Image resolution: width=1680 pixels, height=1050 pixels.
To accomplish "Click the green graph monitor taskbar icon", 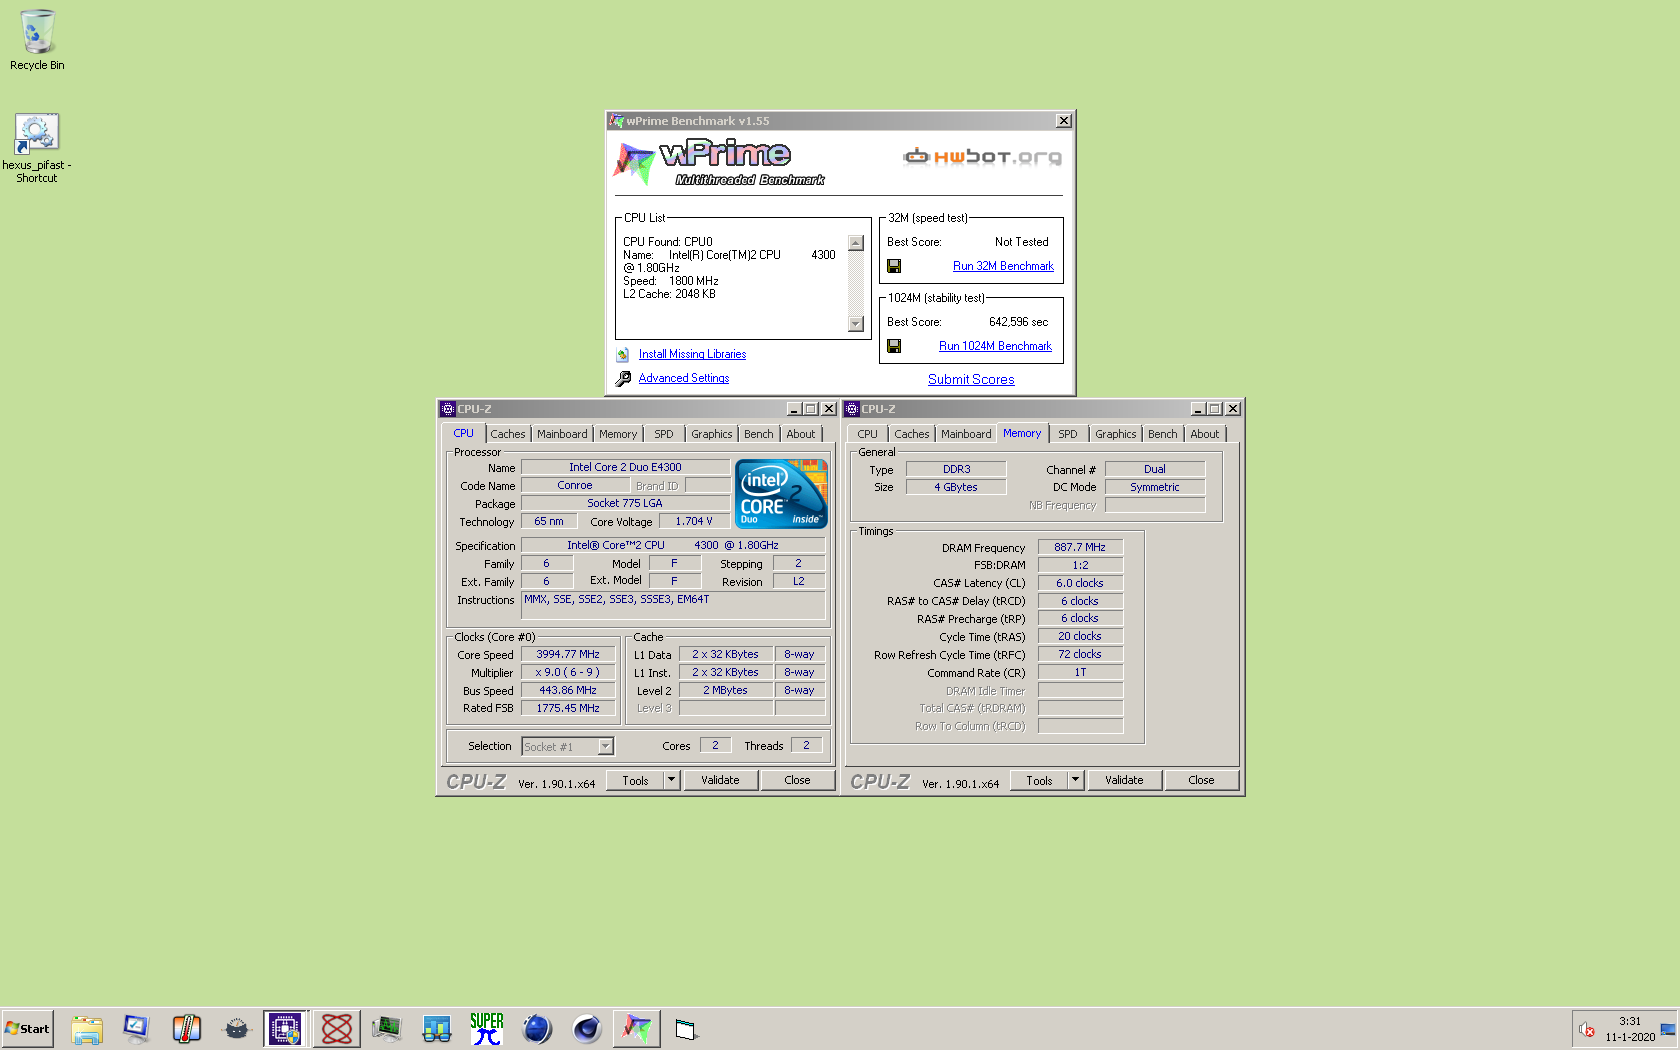I will [x=386, y=1029].
